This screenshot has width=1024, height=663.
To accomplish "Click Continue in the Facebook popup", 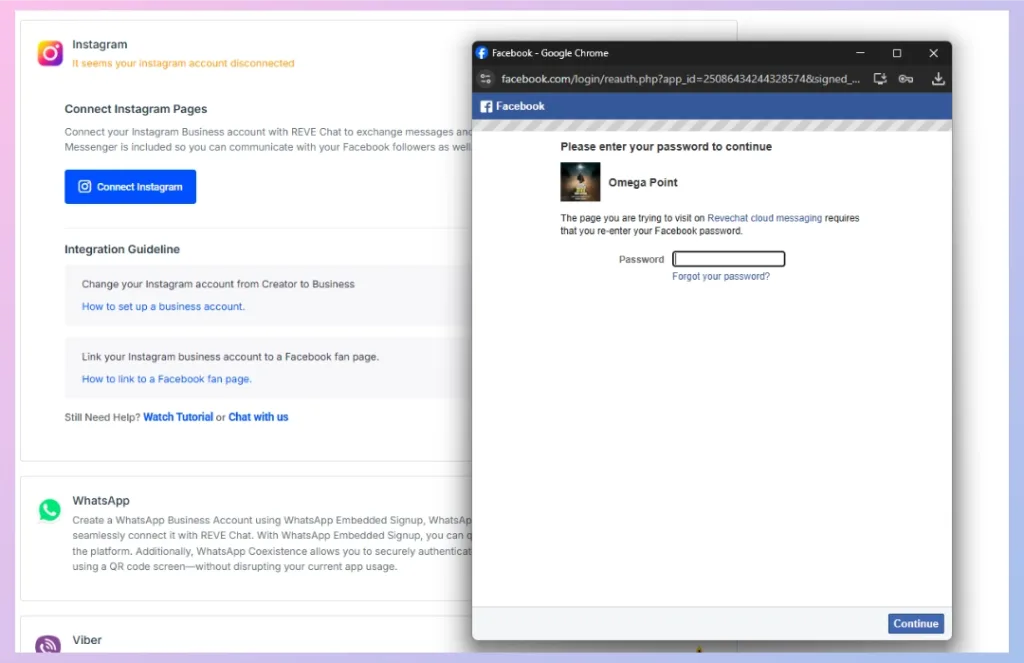I will (916, 623).
